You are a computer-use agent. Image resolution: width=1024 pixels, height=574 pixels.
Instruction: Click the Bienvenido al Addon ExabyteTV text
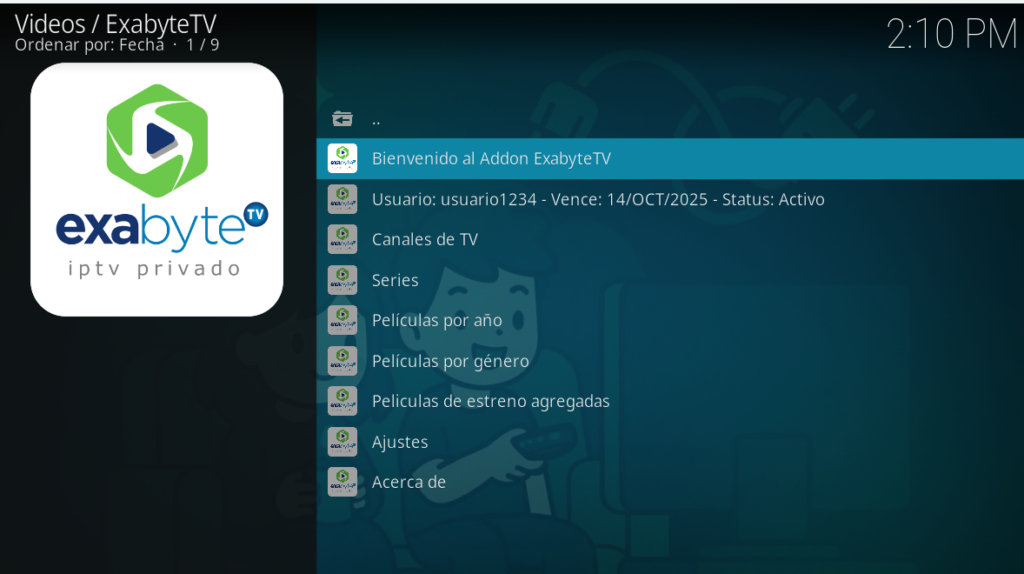[x=491, y=158]
